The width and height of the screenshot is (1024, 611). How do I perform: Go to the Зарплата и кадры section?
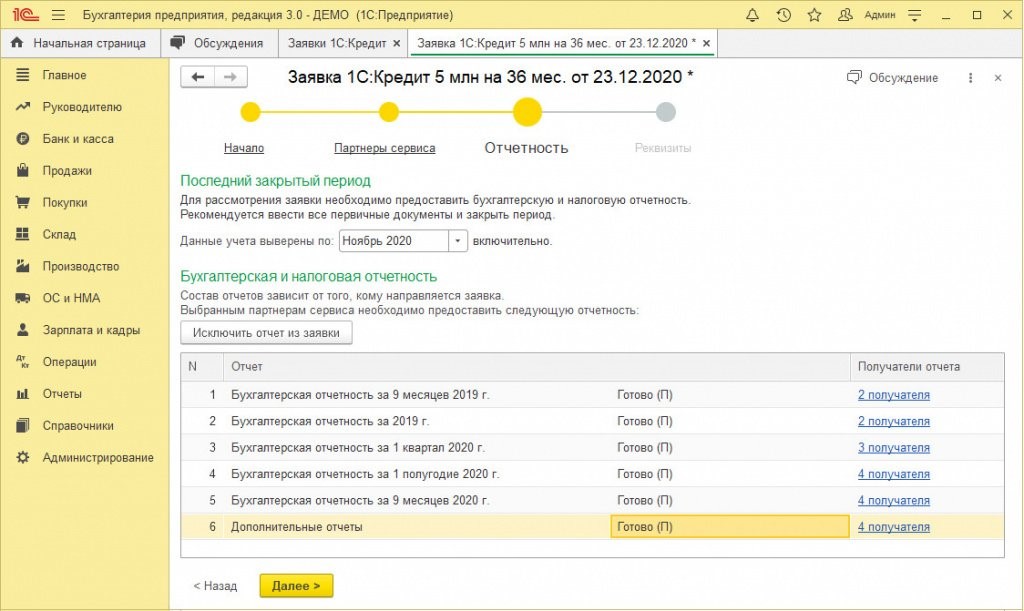[x=91, y=330]
